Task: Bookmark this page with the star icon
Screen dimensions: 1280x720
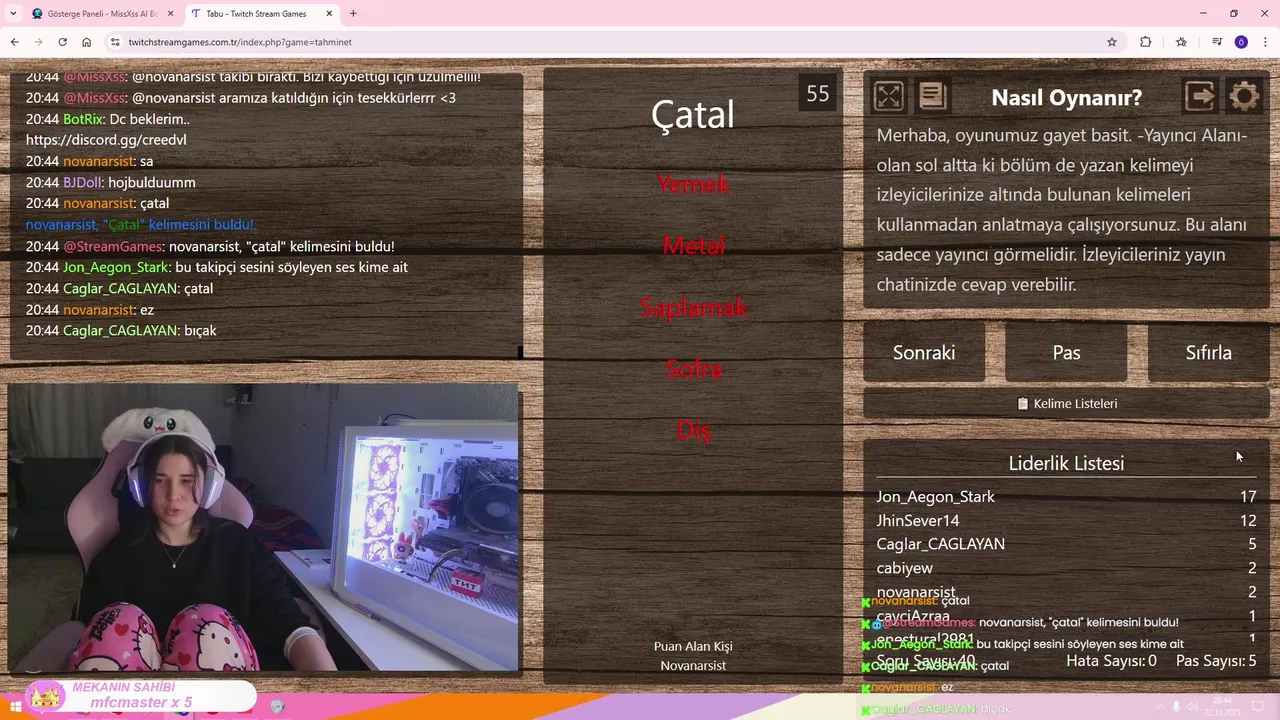Action: 1111,42
